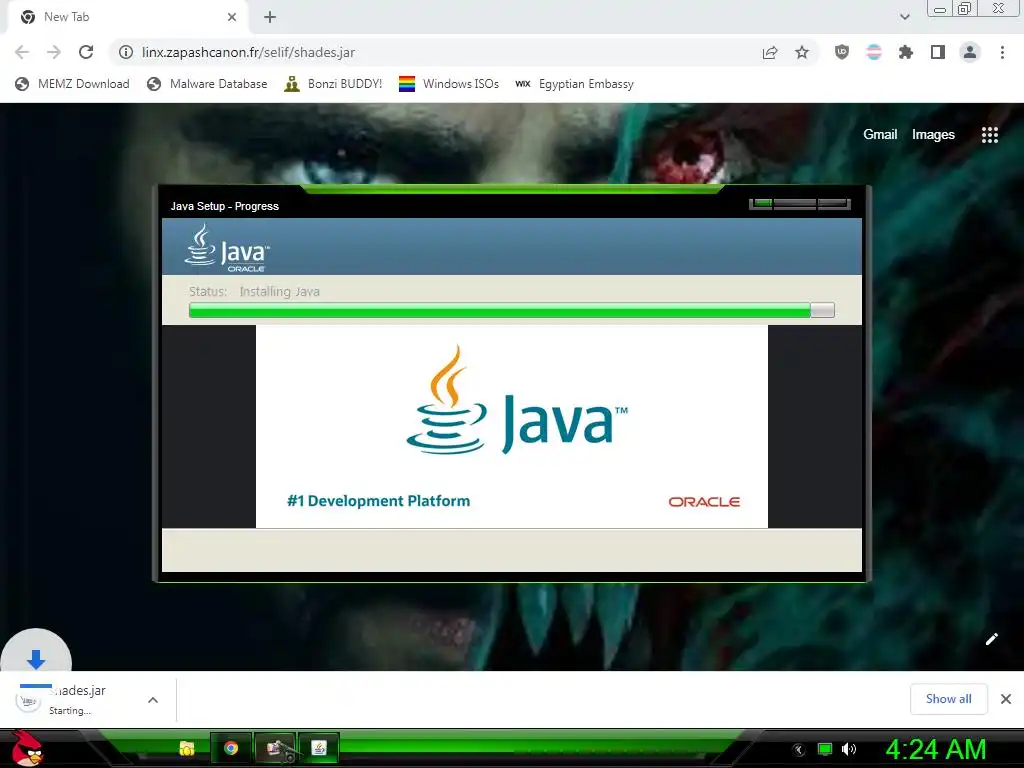Click the Java logo banner image
Viewport: 1024px width, 768px height.
[511, 426]
